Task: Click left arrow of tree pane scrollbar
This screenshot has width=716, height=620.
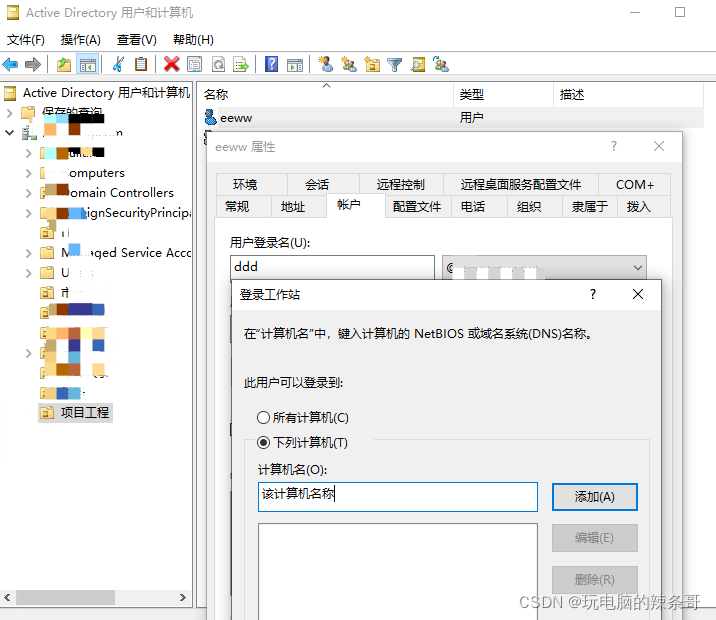Action: pyautogui.click(x=7, y=597)
